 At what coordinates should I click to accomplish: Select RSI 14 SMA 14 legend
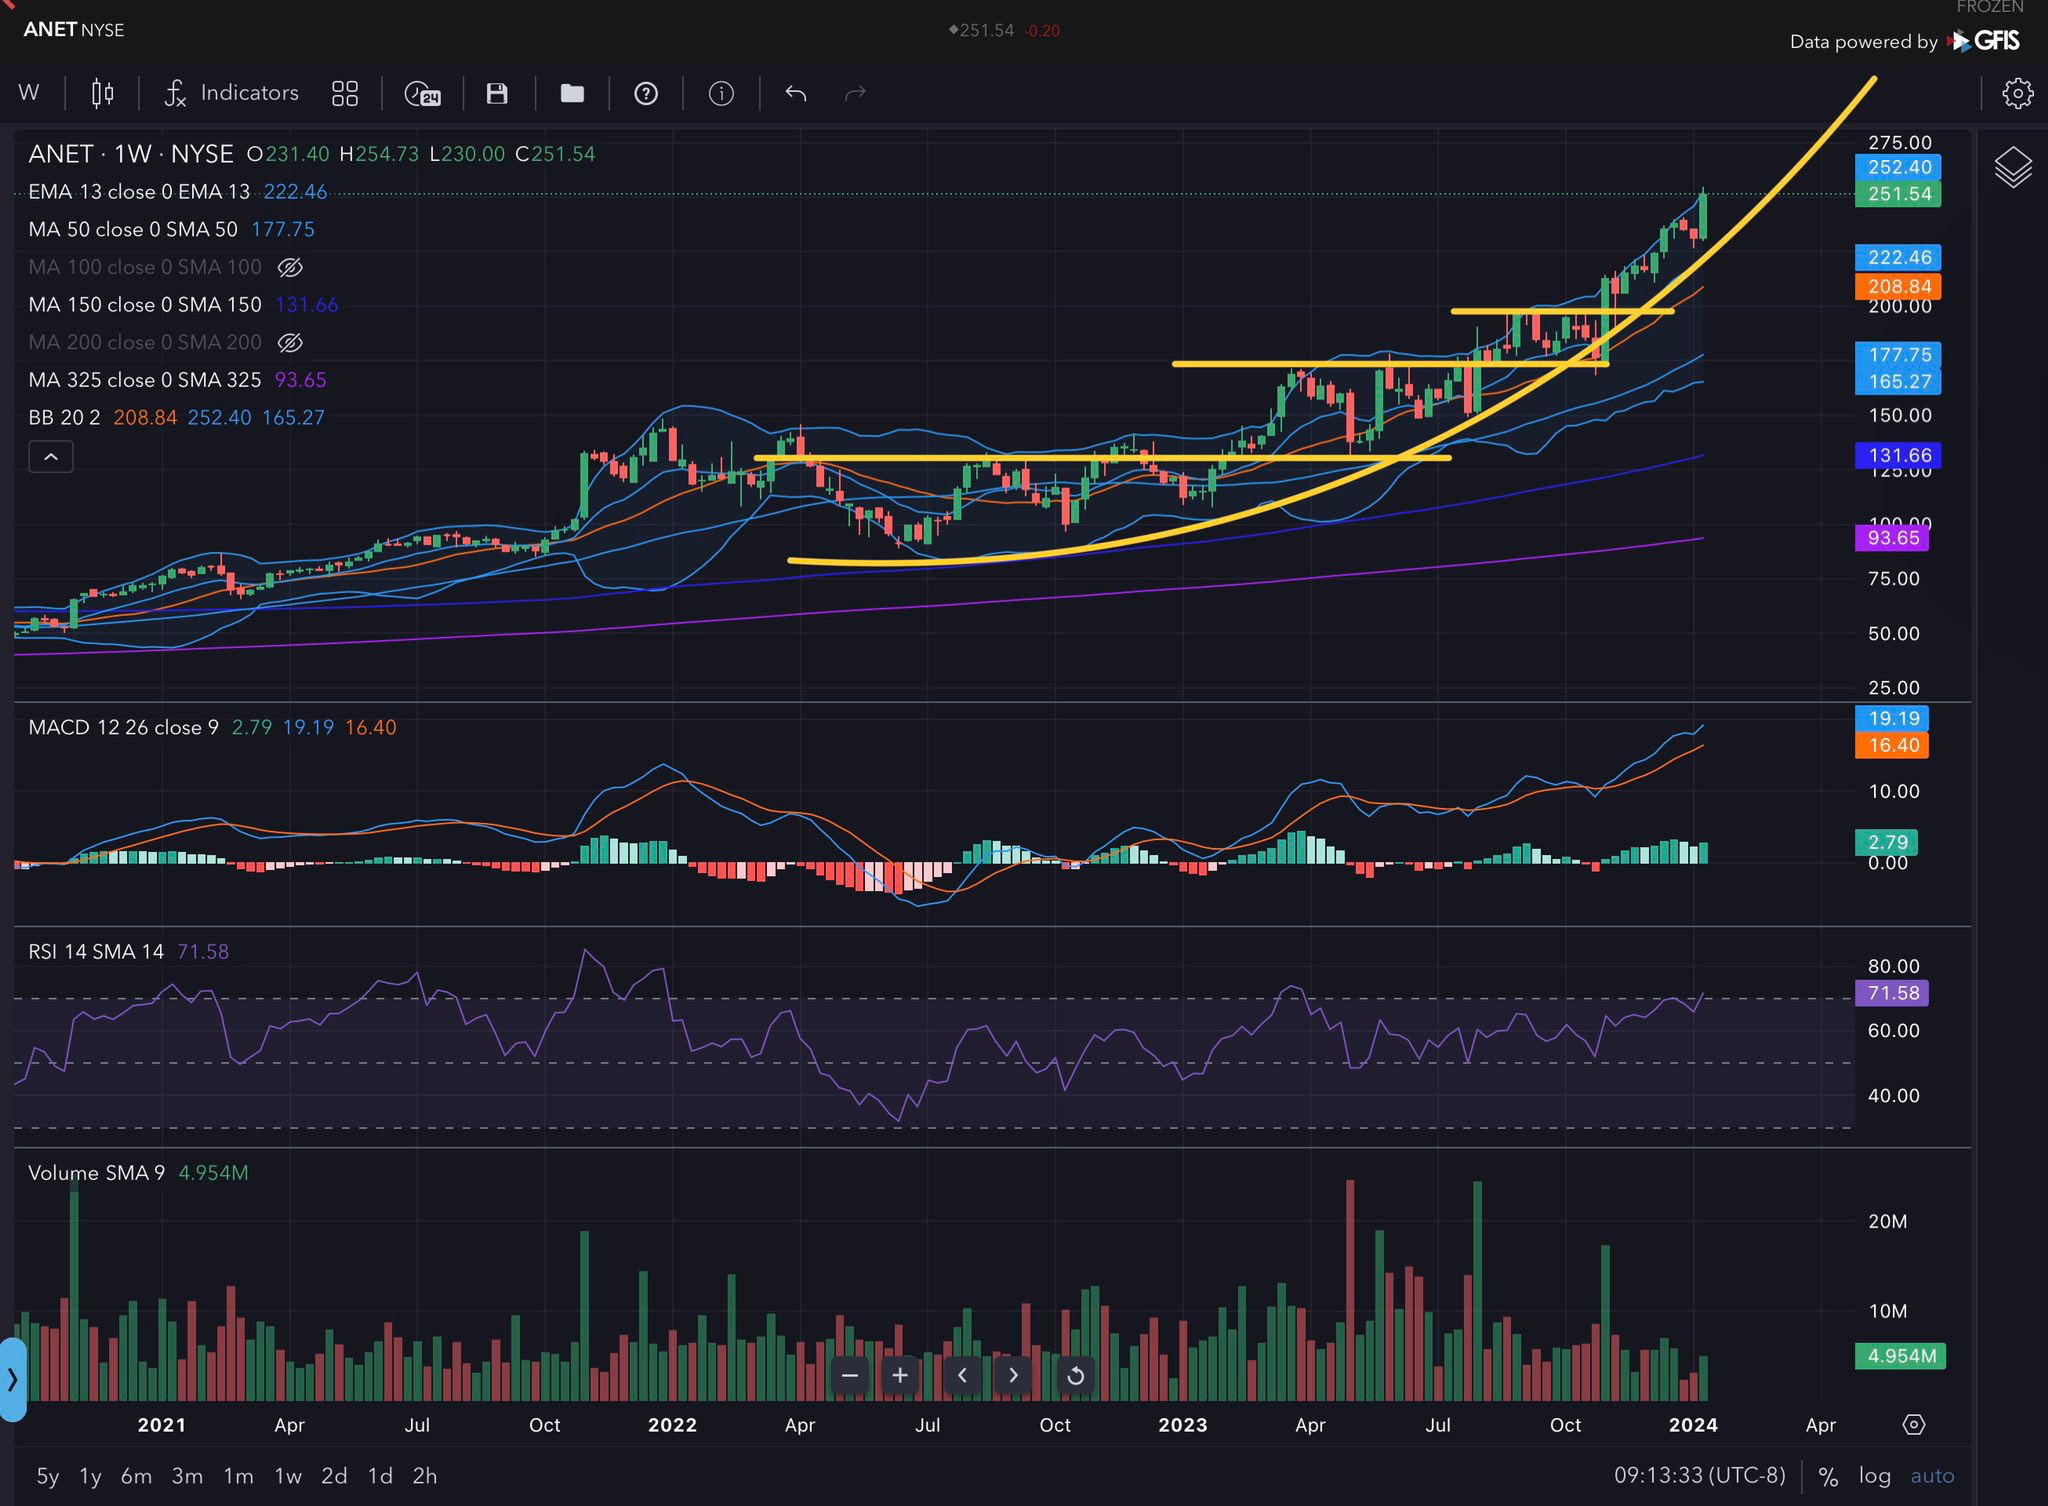[x=128, y=952]
